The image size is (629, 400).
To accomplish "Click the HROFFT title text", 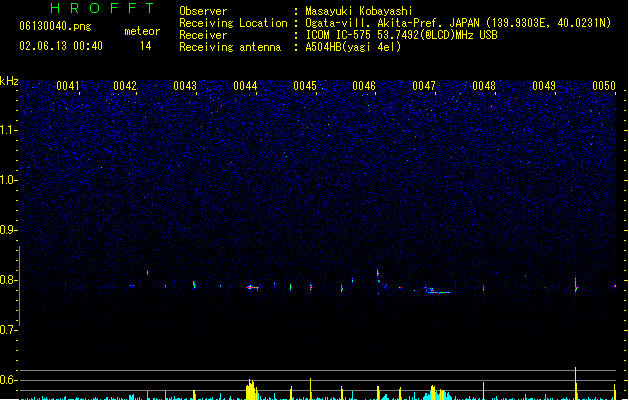I will (102, 8).
